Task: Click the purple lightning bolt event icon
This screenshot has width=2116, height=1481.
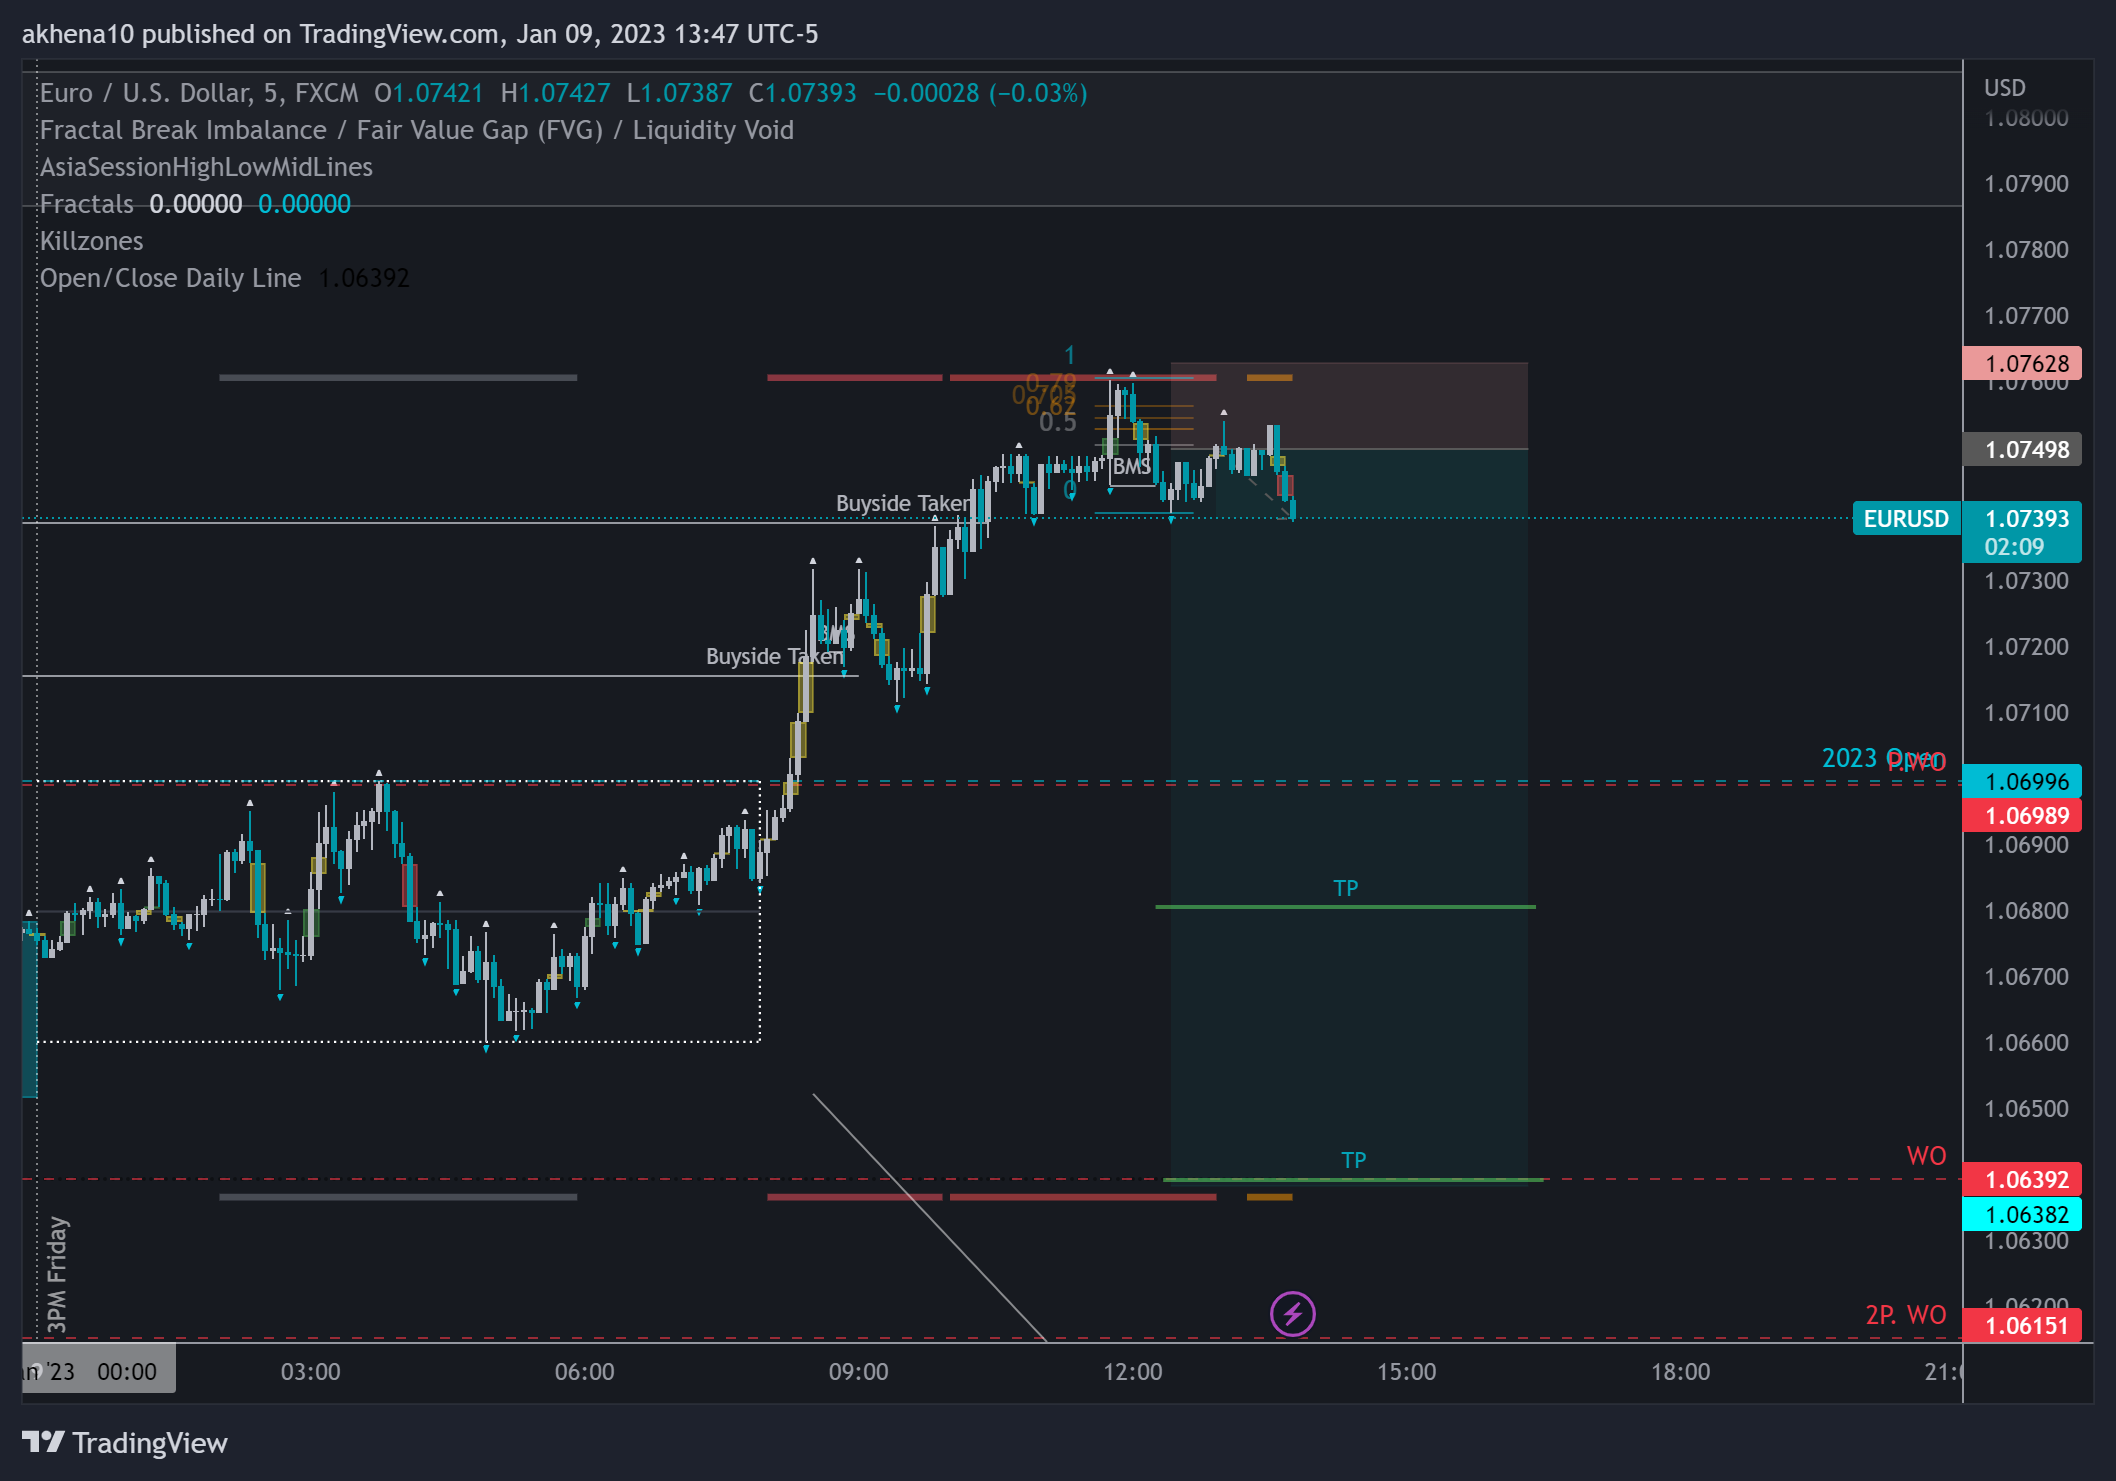Action: coord(1292,1313)
